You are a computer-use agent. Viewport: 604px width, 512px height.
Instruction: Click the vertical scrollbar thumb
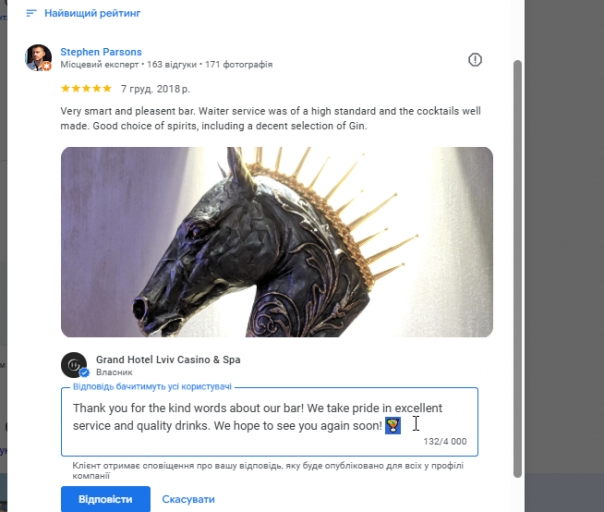tap(517, 269)
